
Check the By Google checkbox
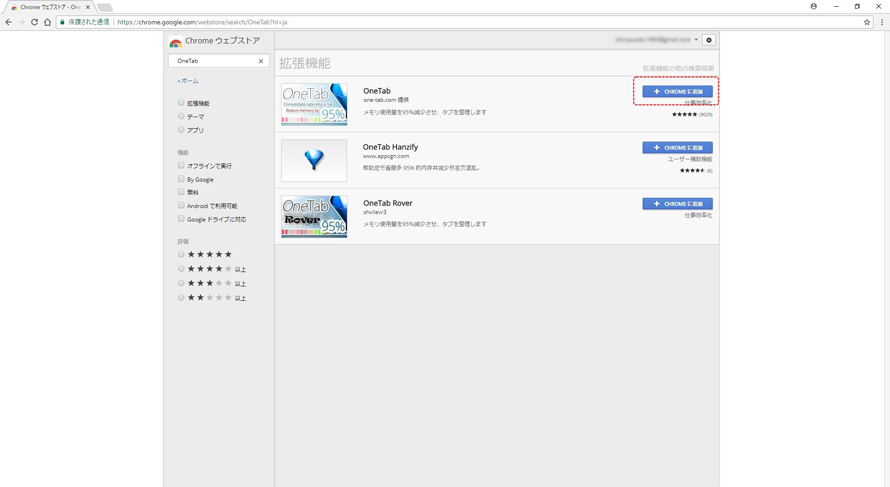(x=181, y=179)
